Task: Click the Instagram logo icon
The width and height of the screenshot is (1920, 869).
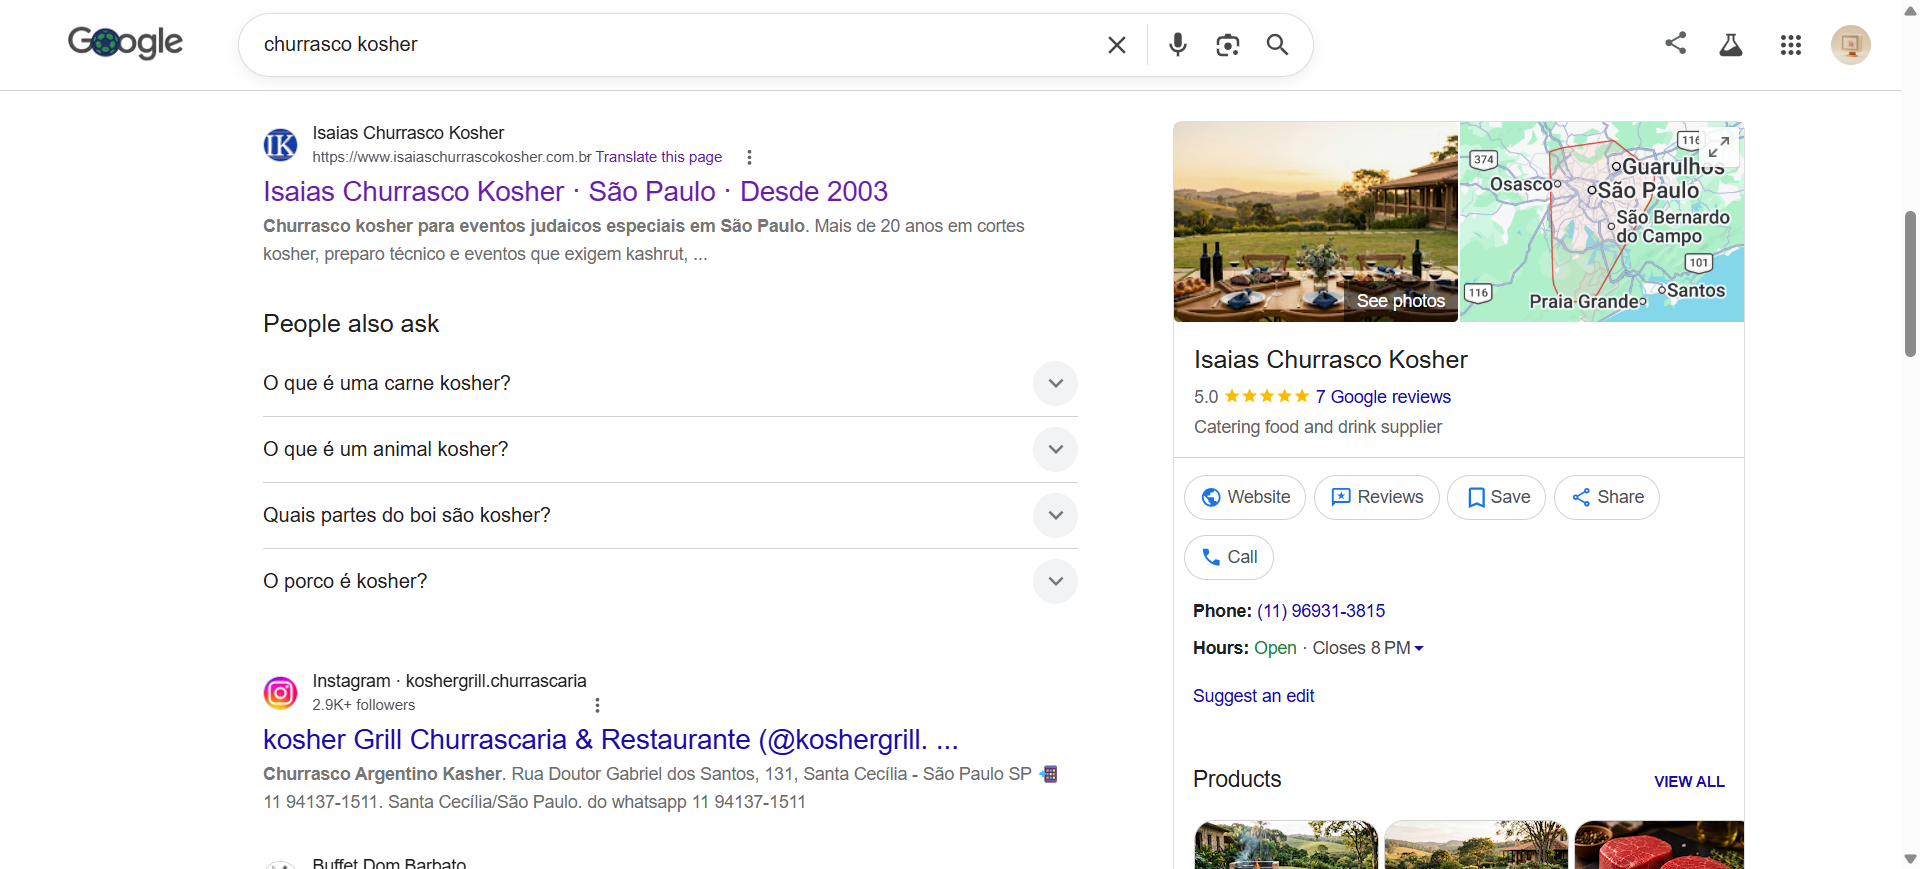Action: tap(280, 693)
